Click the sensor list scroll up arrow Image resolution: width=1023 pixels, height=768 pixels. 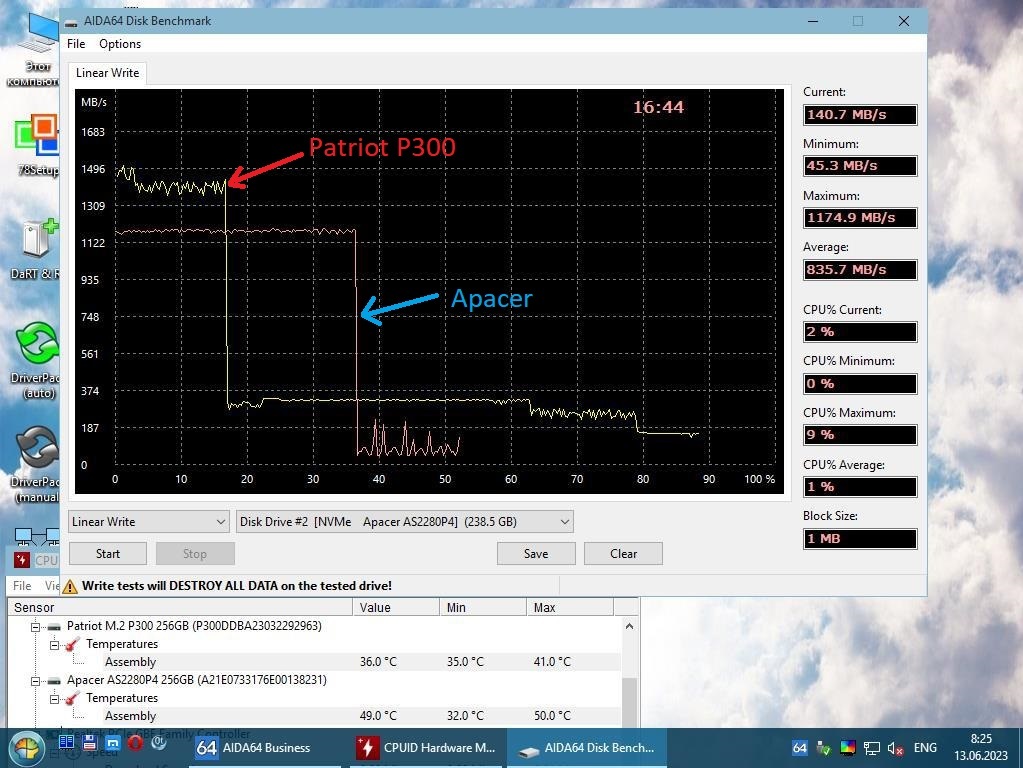click(629, 626)
